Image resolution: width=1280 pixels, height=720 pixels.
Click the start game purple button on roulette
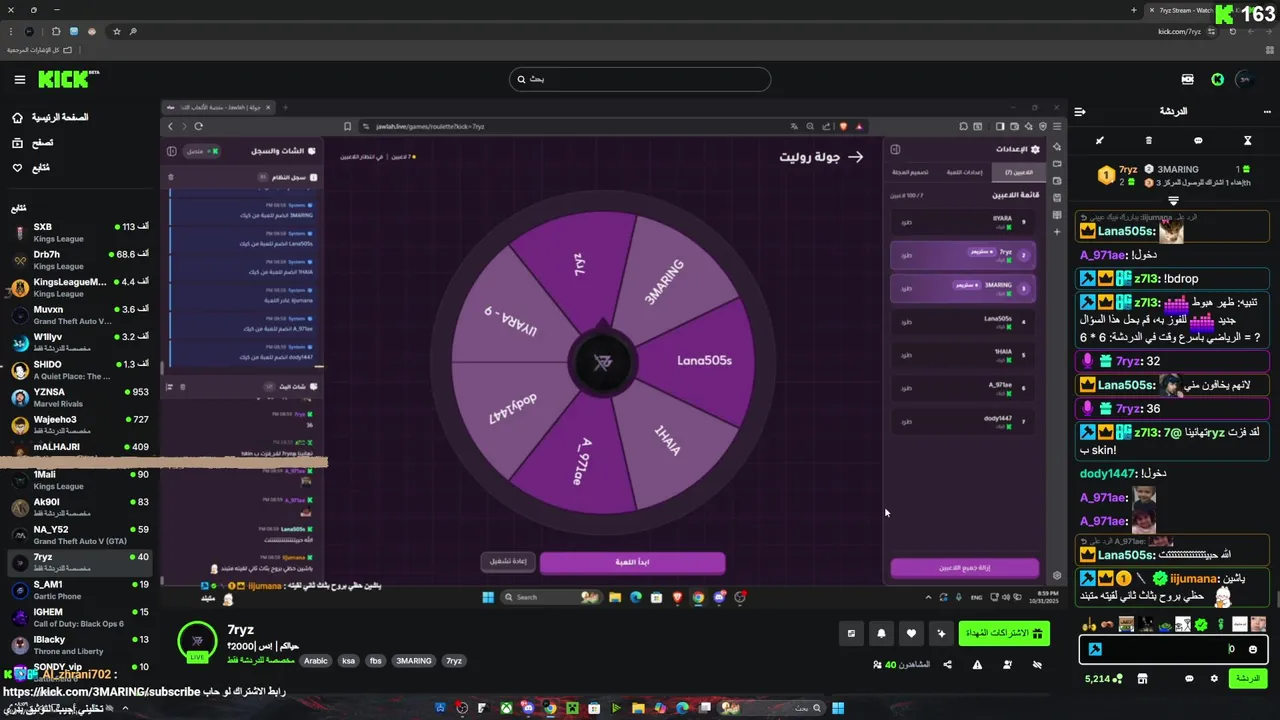tap(632, 562)
